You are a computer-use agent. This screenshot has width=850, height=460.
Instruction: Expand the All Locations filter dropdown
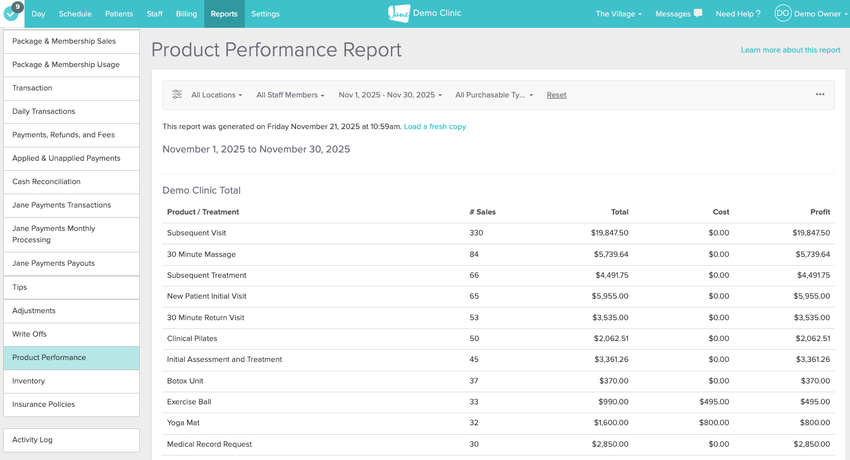click(216, 95)
